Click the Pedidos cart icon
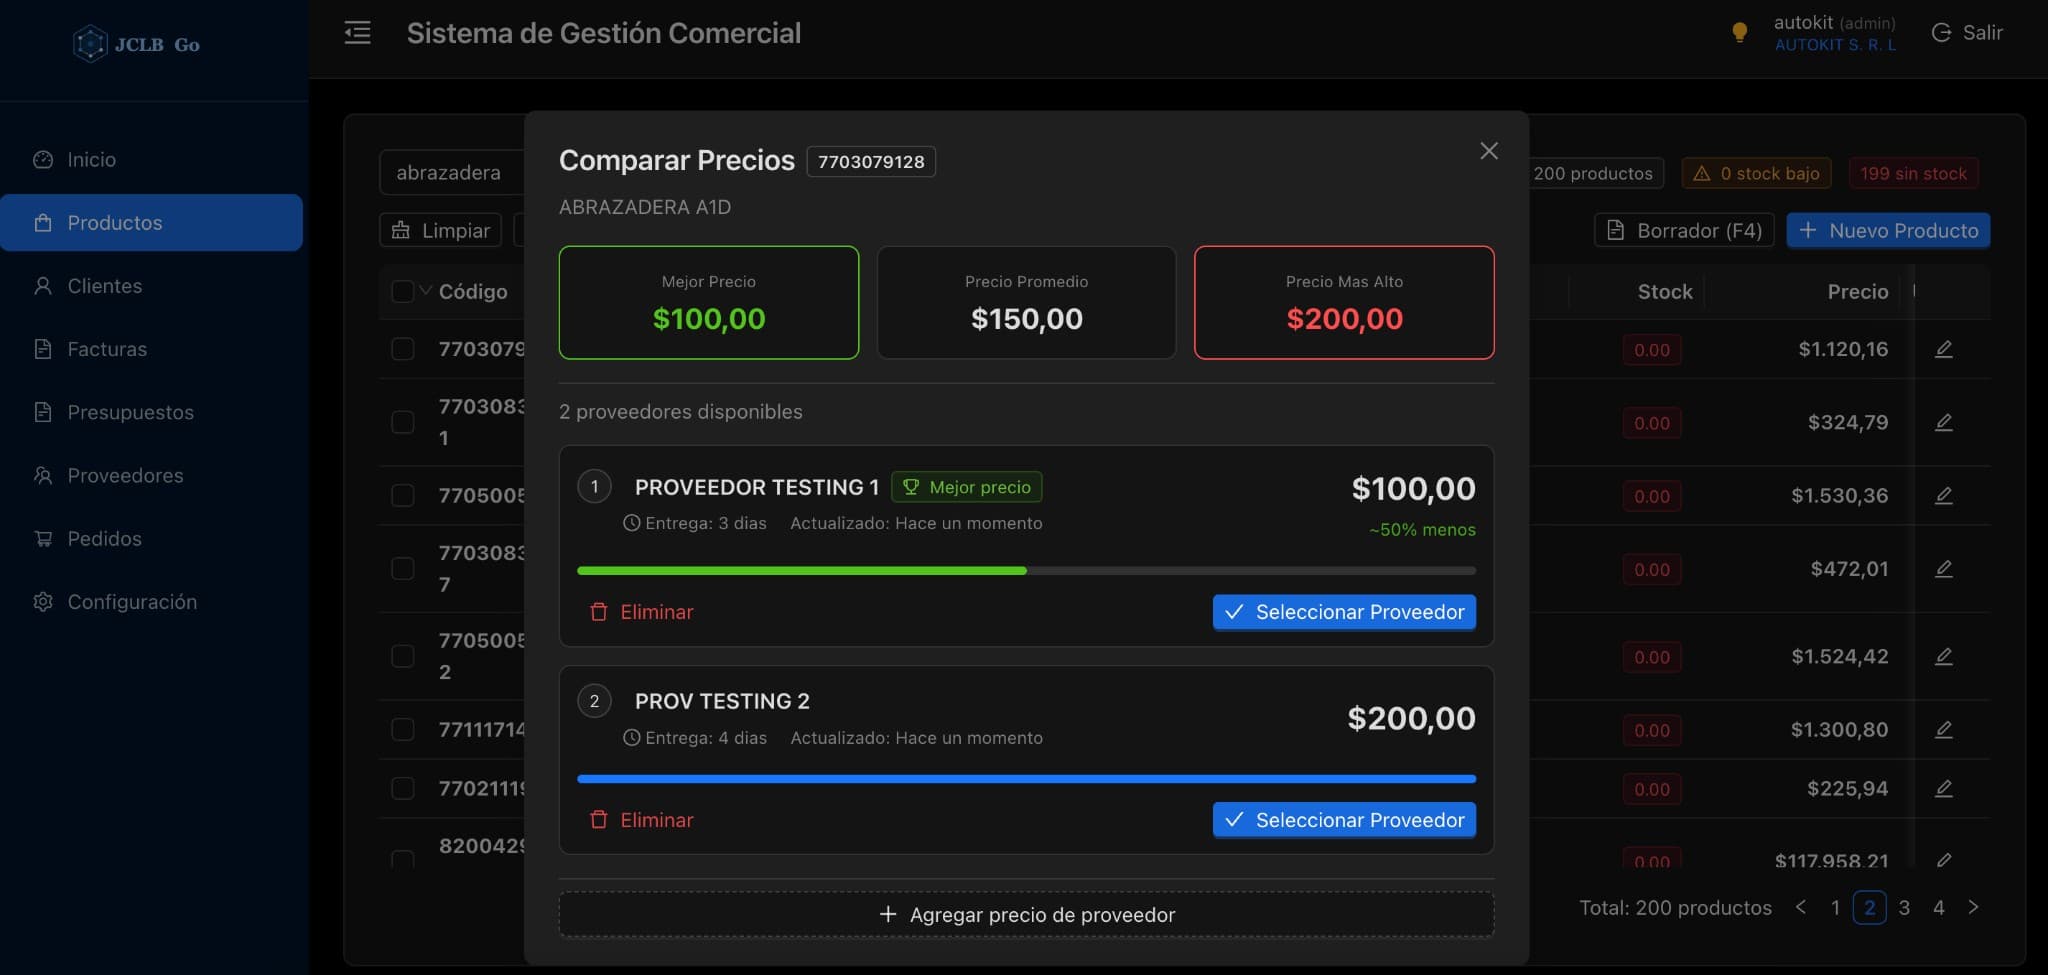 [41, 538]
